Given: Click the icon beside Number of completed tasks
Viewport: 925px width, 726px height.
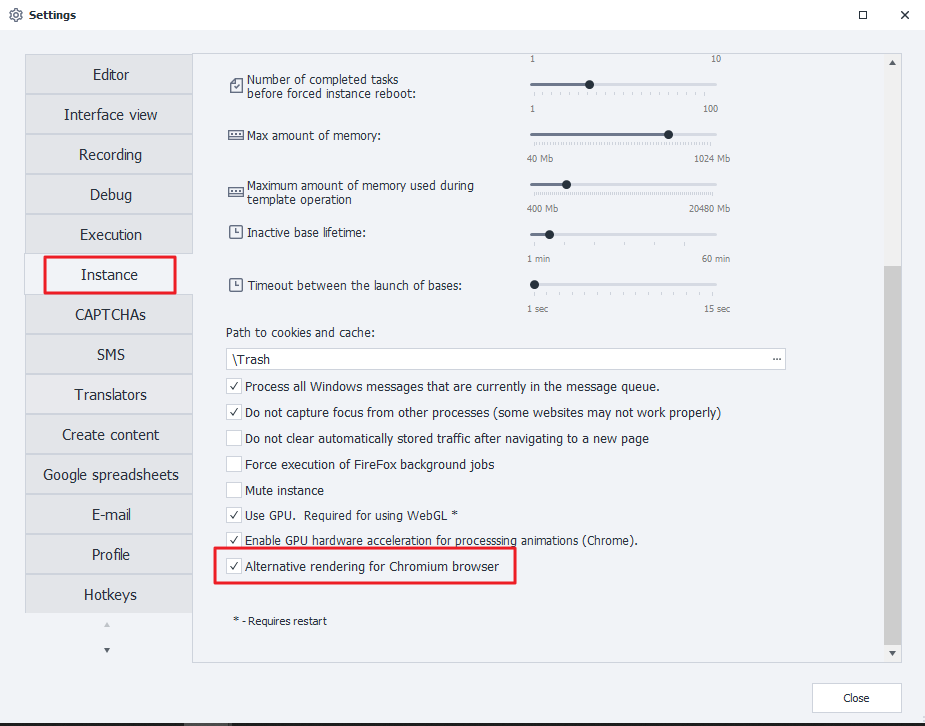Looking at the screenshot, I should pyautogui.click(x=236, y=86).
